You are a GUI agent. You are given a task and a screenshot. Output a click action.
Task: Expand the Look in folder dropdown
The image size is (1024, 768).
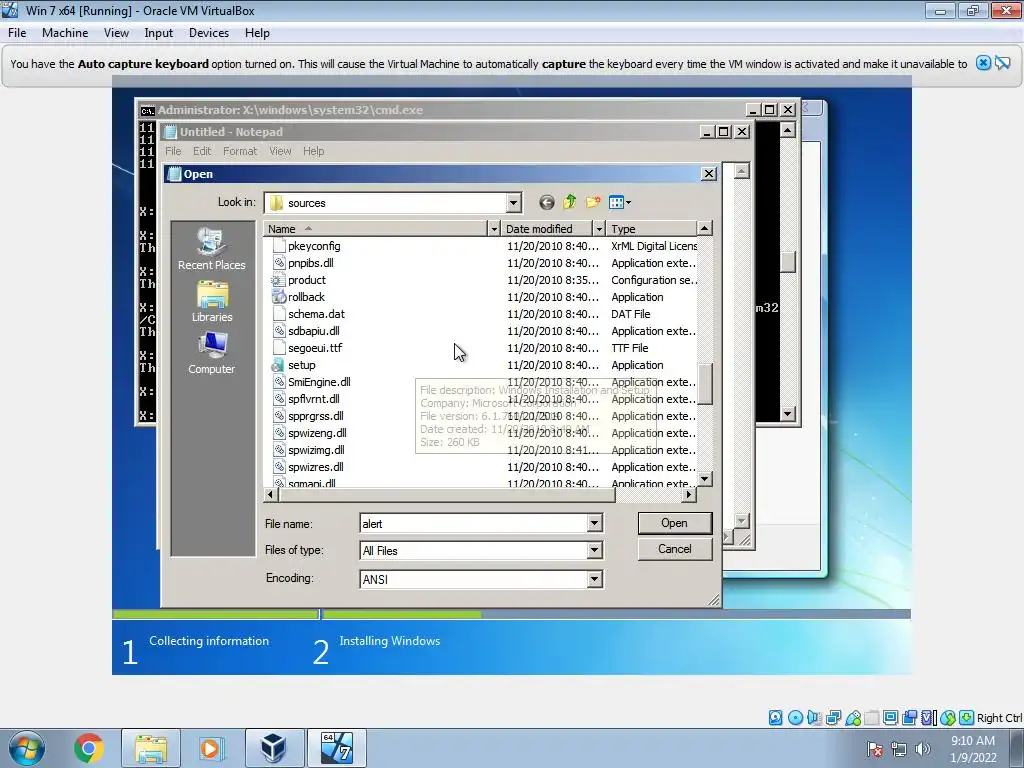point(513,203)
